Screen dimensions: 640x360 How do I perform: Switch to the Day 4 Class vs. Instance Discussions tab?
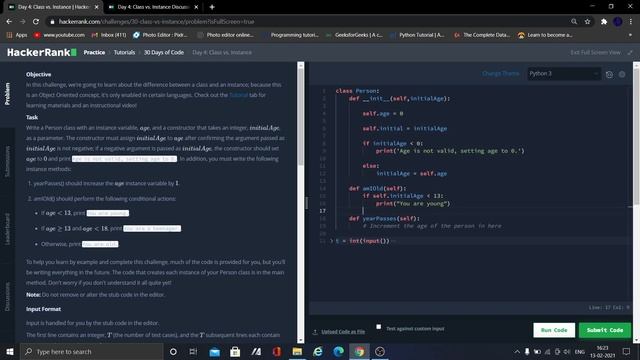pyautogui.click(x=153, y=7)
